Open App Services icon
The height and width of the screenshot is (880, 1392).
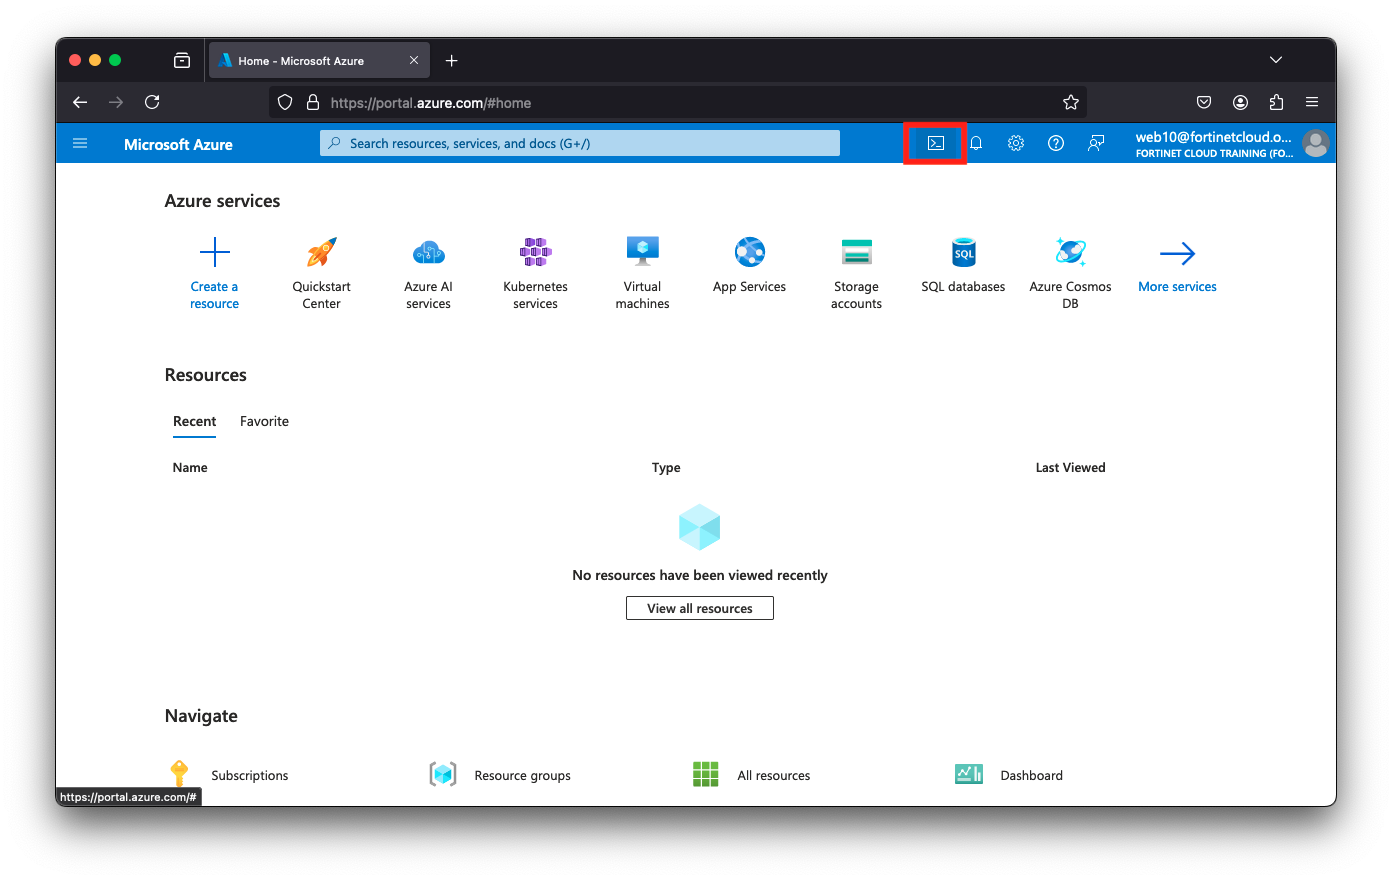coord(750,252)
